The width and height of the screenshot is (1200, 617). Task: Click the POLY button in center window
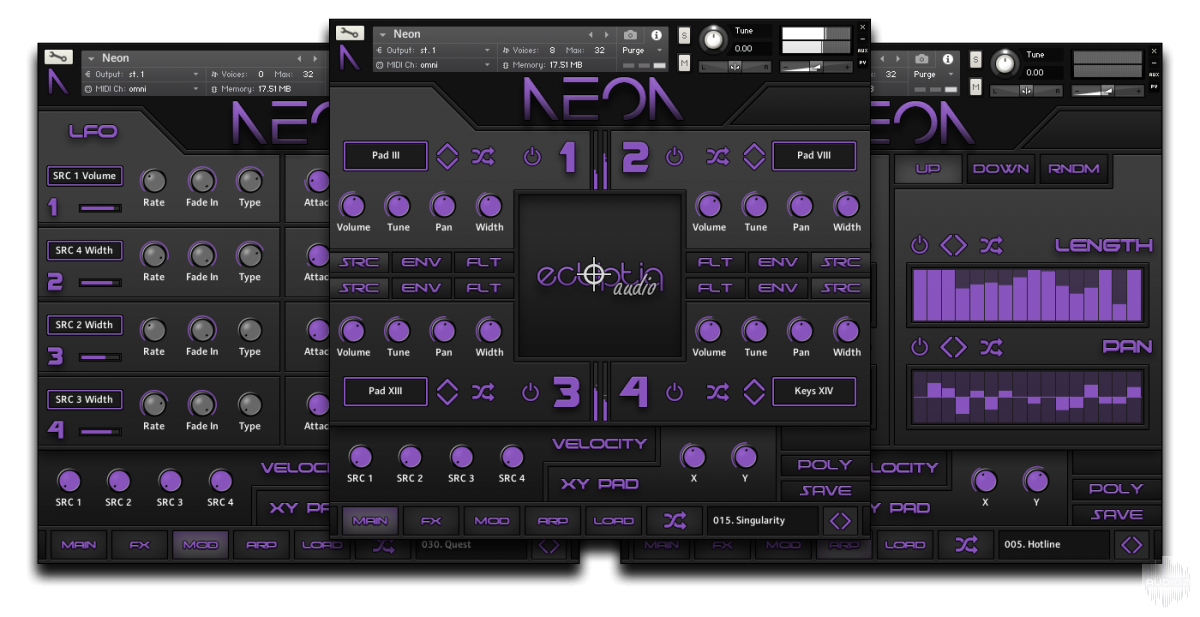825,465
